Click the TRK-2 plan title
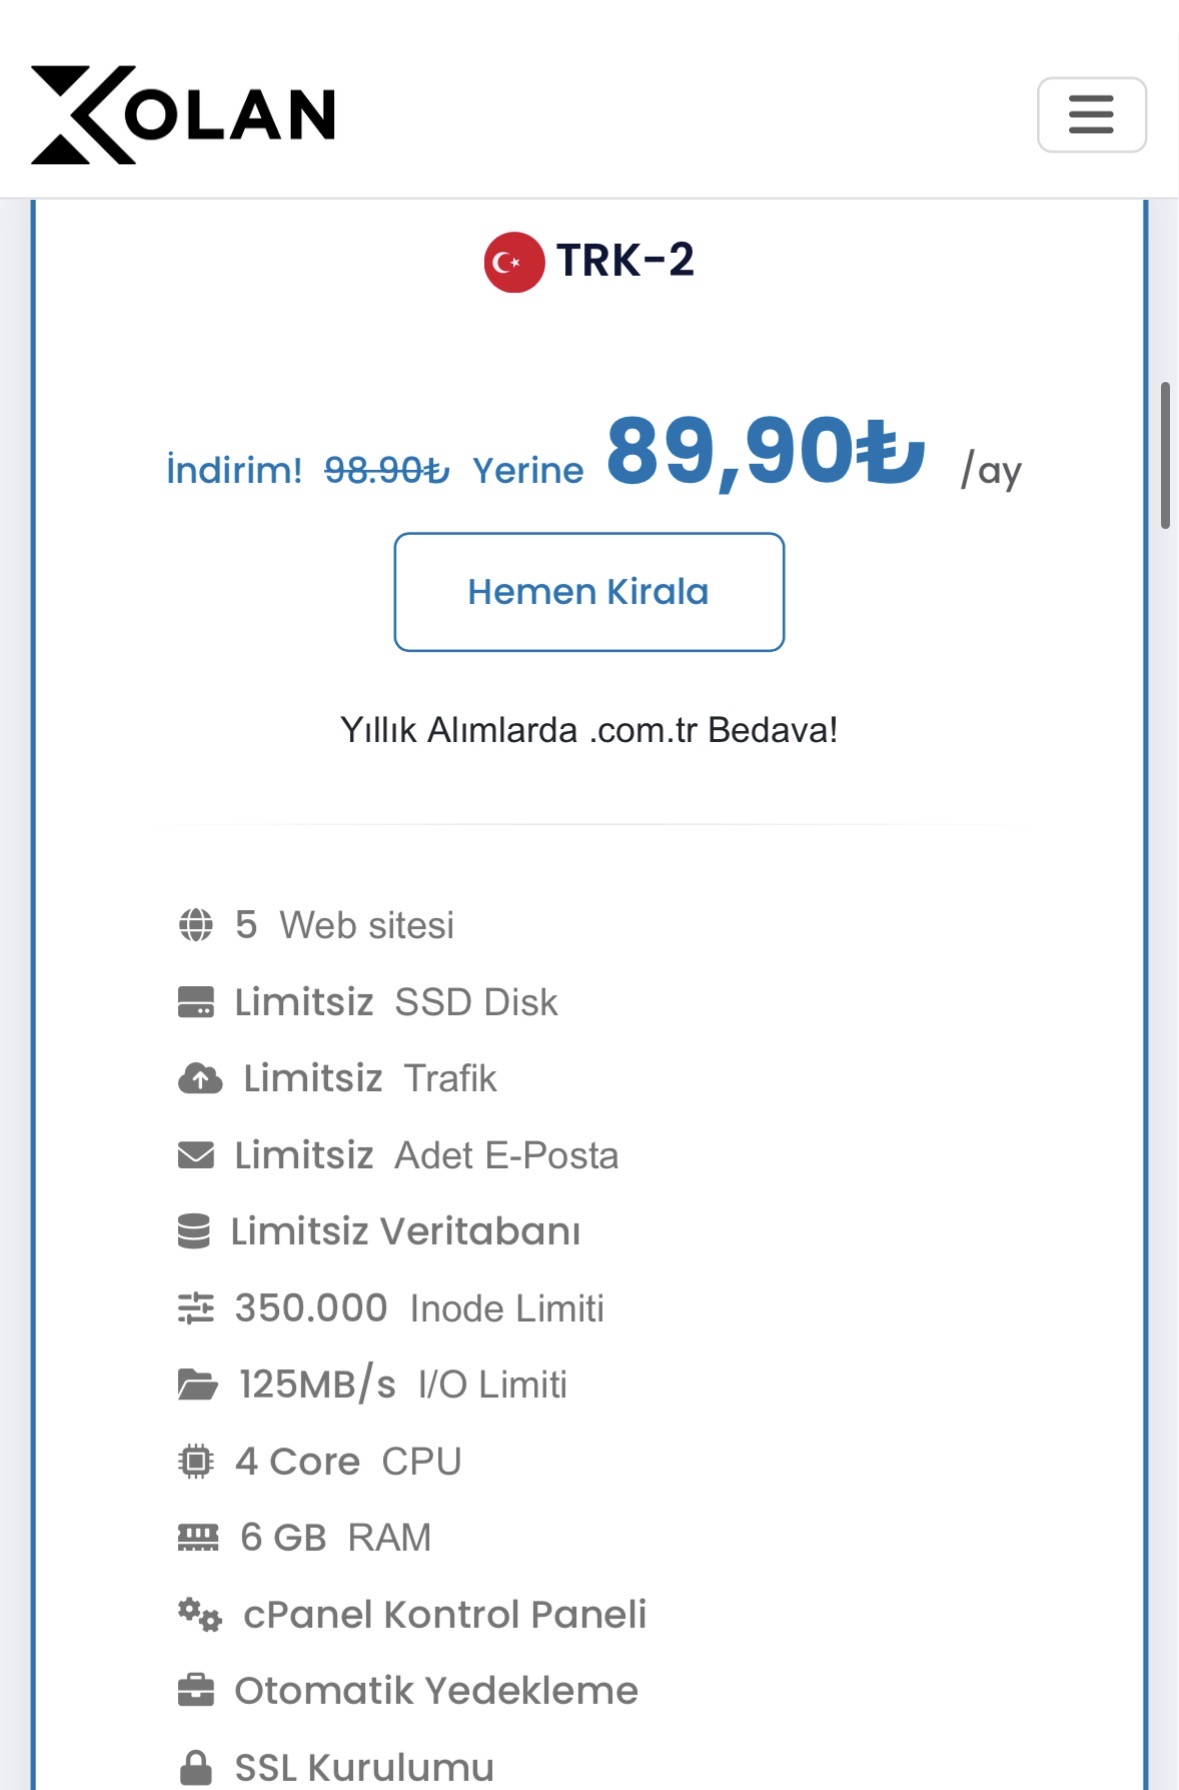Viewport: 1179px width, 1790px height. pyautogui.click(x=626, y=261)
